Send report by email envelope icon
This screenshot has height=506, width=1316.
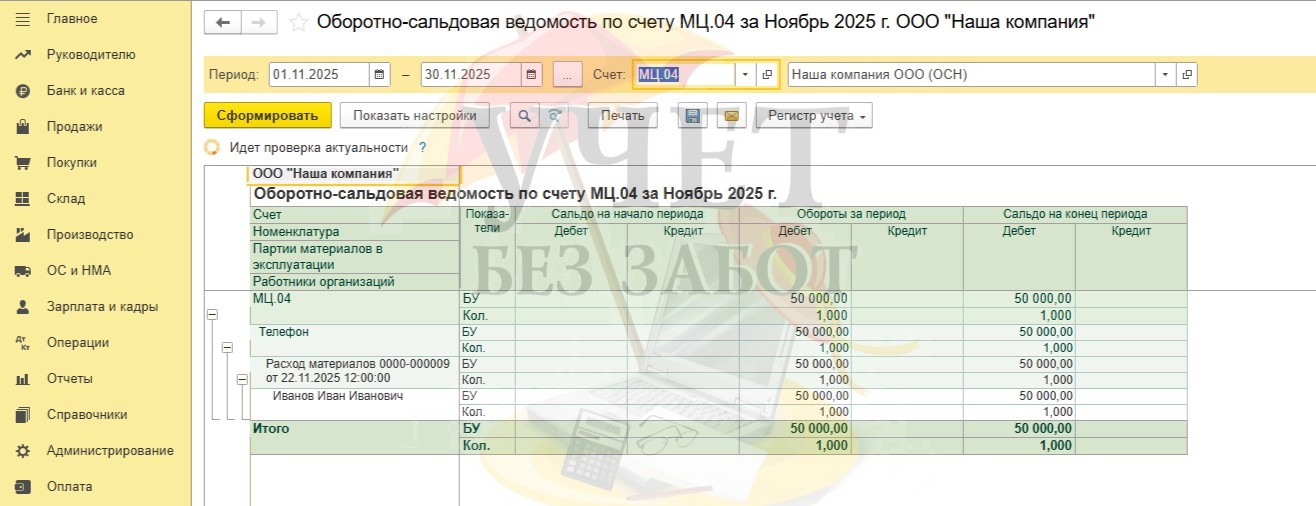coord(731,116)
